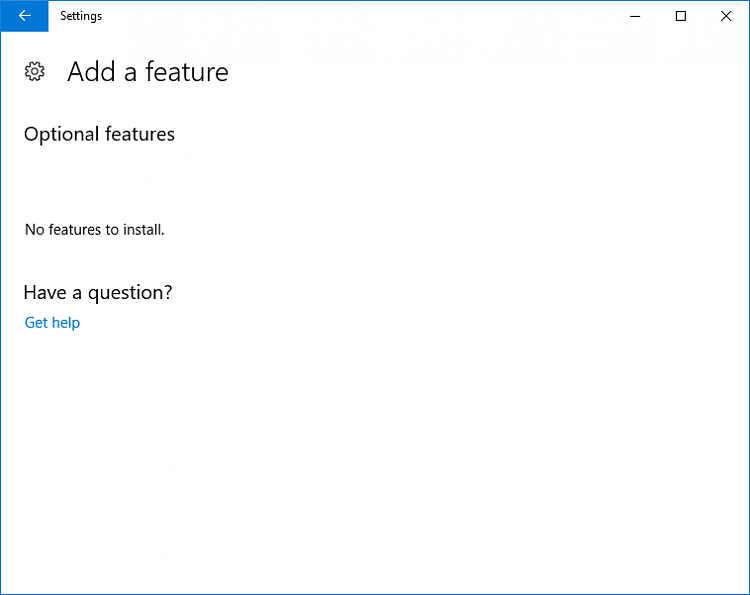Maximize the Settings window

[x=681, y=16]
